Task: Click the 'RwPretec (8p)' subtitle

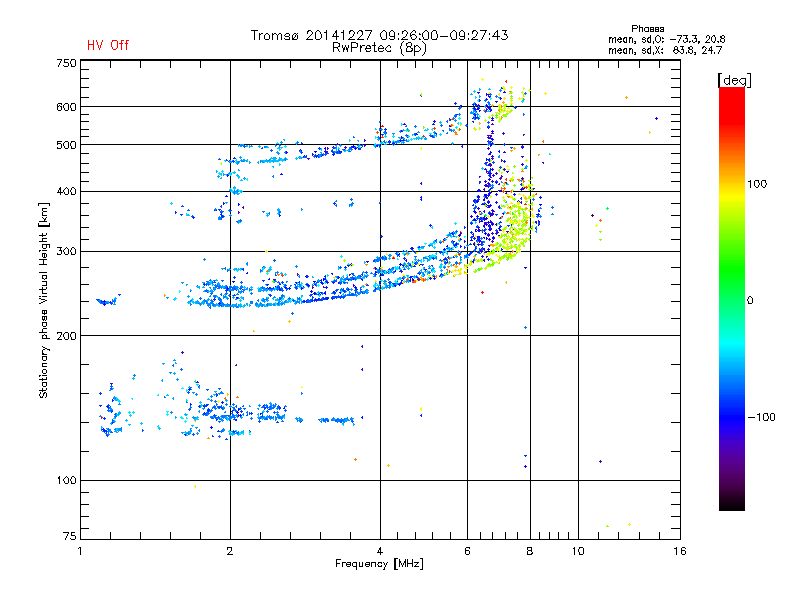Action: click(x=379, y=48)
